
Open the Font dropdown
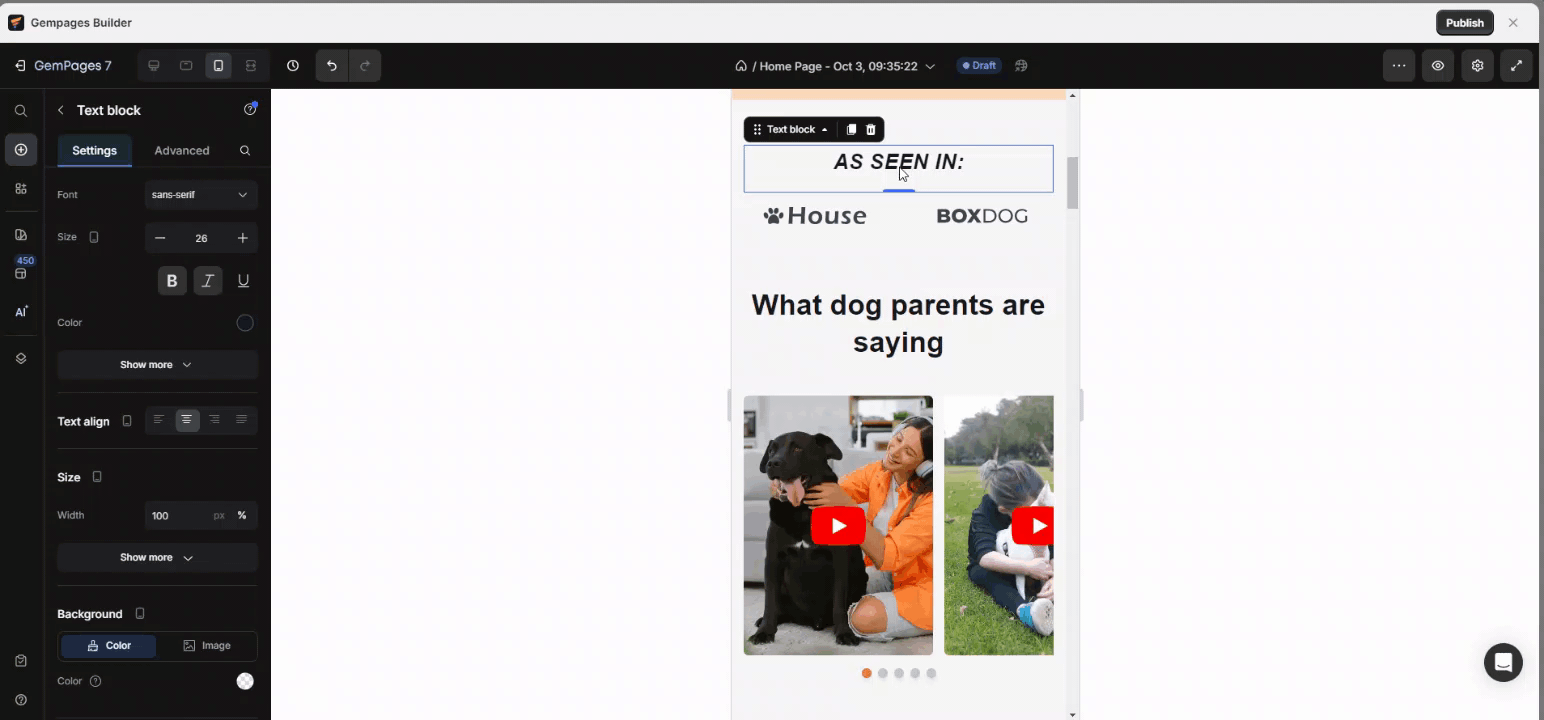click(200, 194)
